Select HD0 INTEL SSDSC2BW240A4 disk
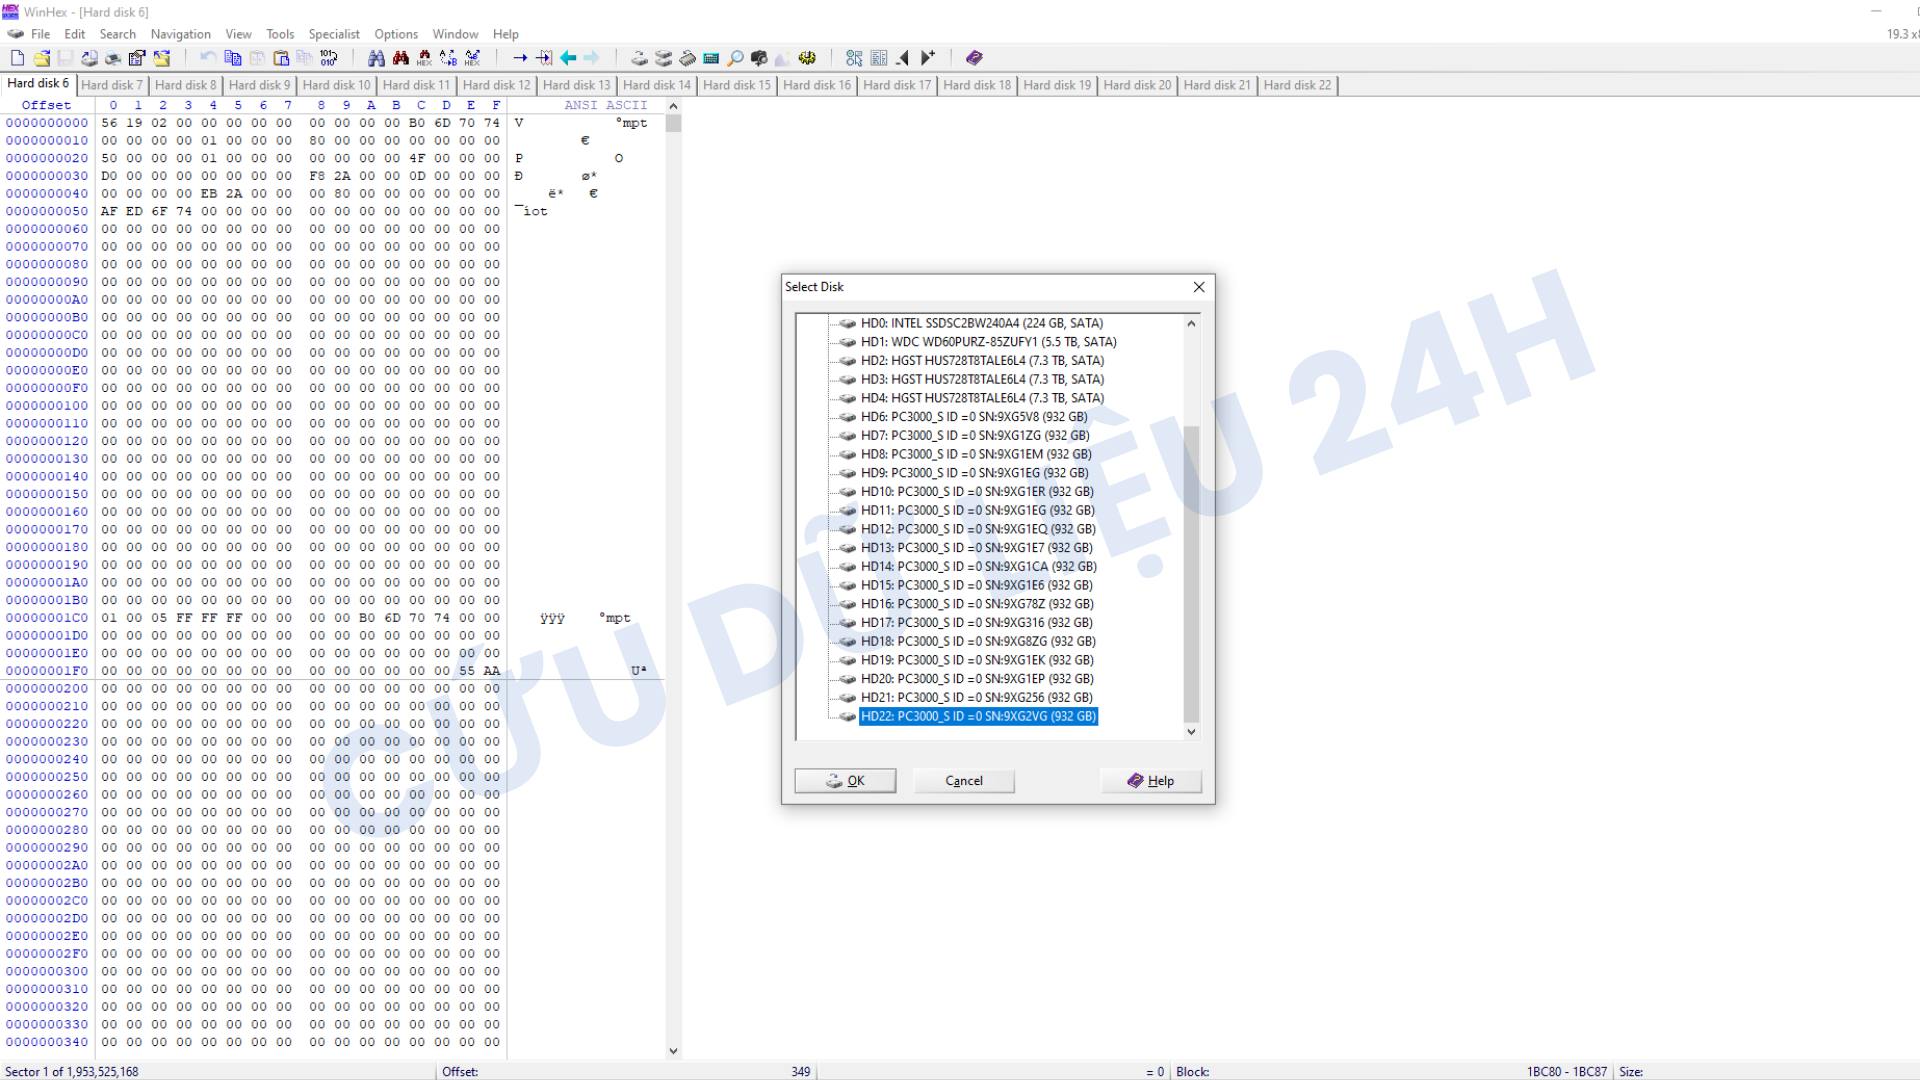The image size is (1920, 1080). tap(981, 323)
